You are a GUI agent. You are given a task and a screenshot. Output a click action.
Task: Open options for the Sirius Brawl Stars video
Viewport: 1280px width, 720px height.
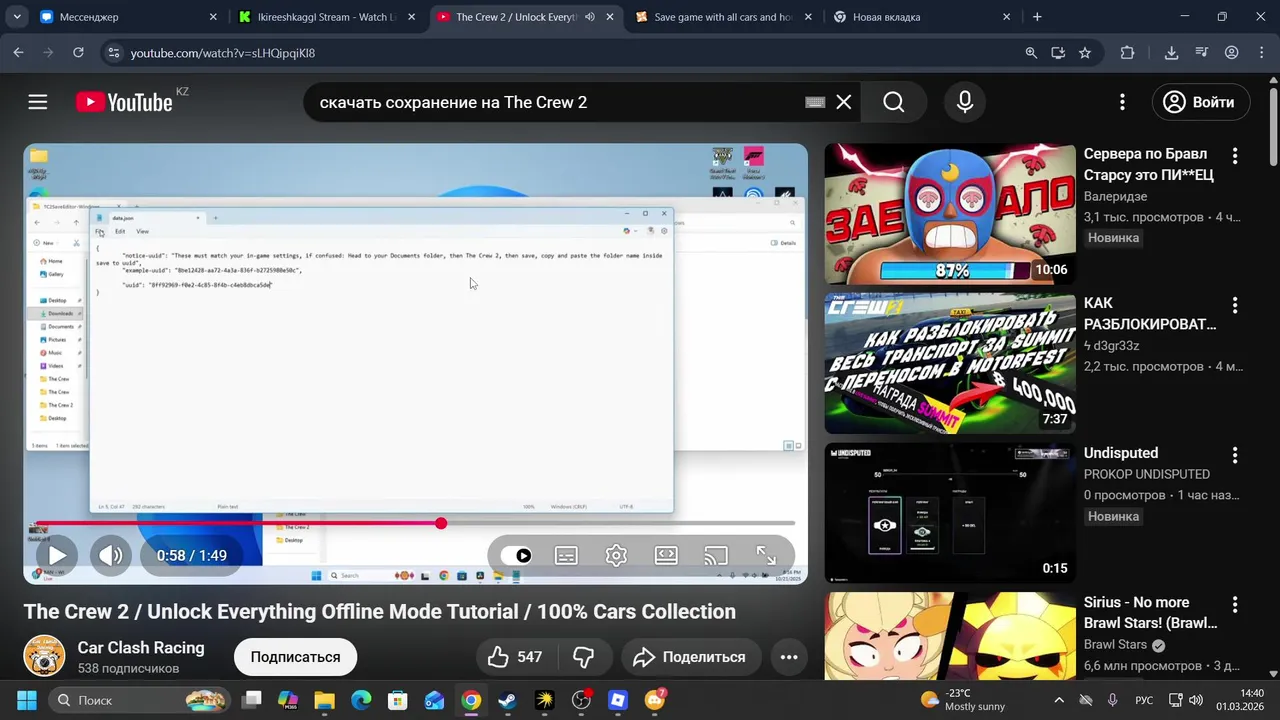point(1235,604)
